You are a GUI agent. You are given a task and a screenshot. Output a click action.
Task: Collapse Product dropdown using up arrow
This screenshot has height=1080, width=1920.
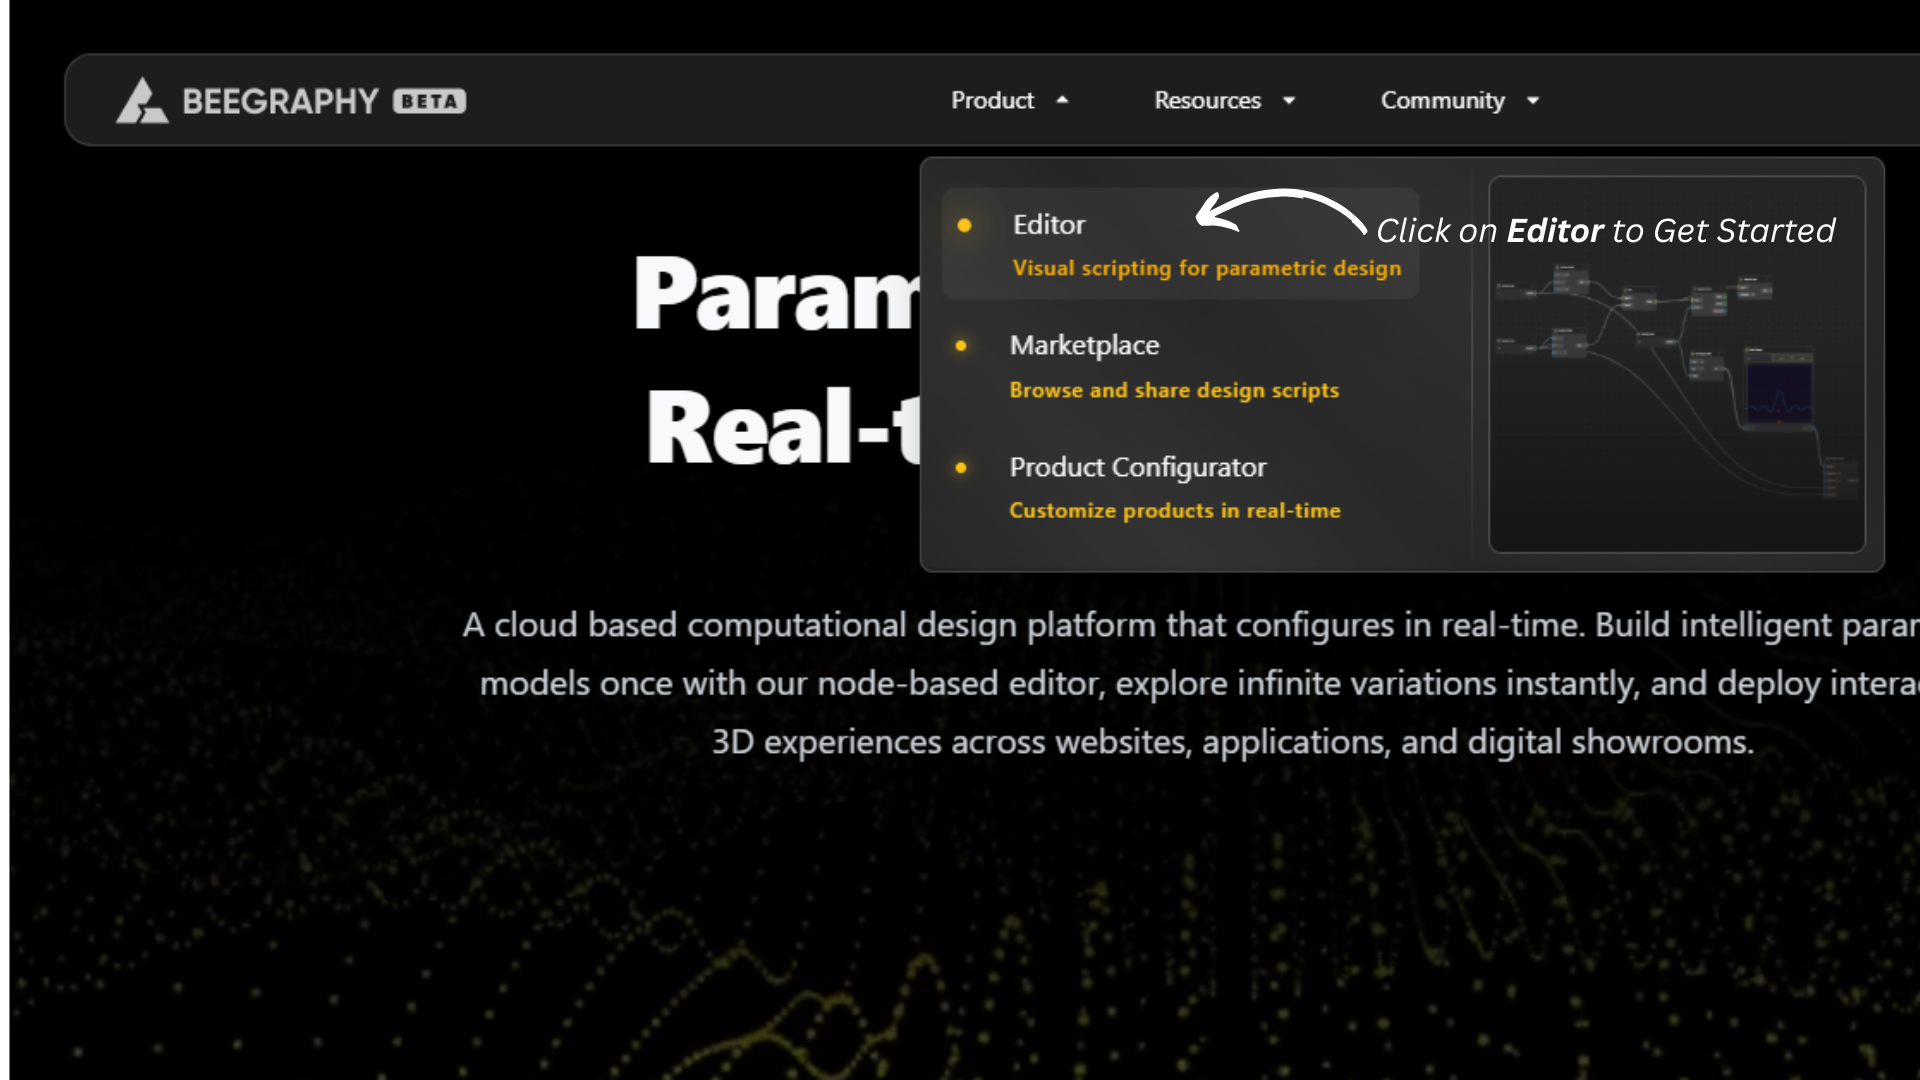coord(1062,101)
